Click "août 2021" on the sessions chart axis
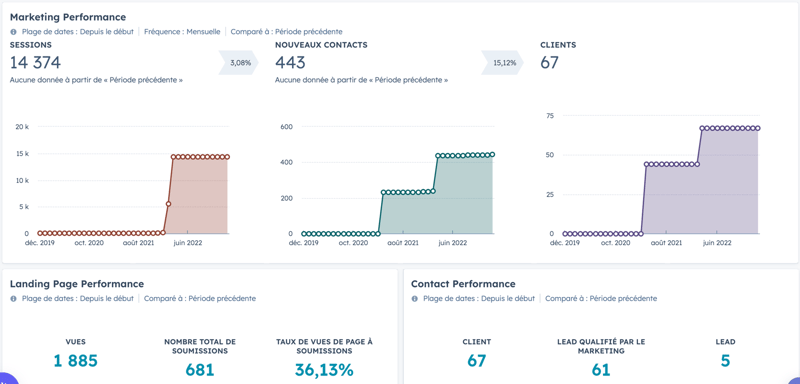The image size is (800, 384). pyautogui.click(x=138, y=243)
